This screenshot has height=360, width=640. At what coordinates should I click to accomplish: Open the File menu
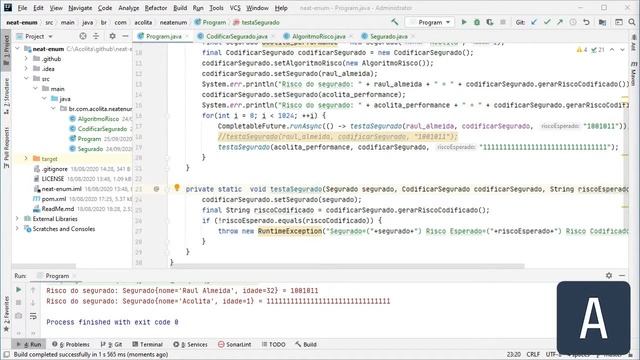pos(22,8)
